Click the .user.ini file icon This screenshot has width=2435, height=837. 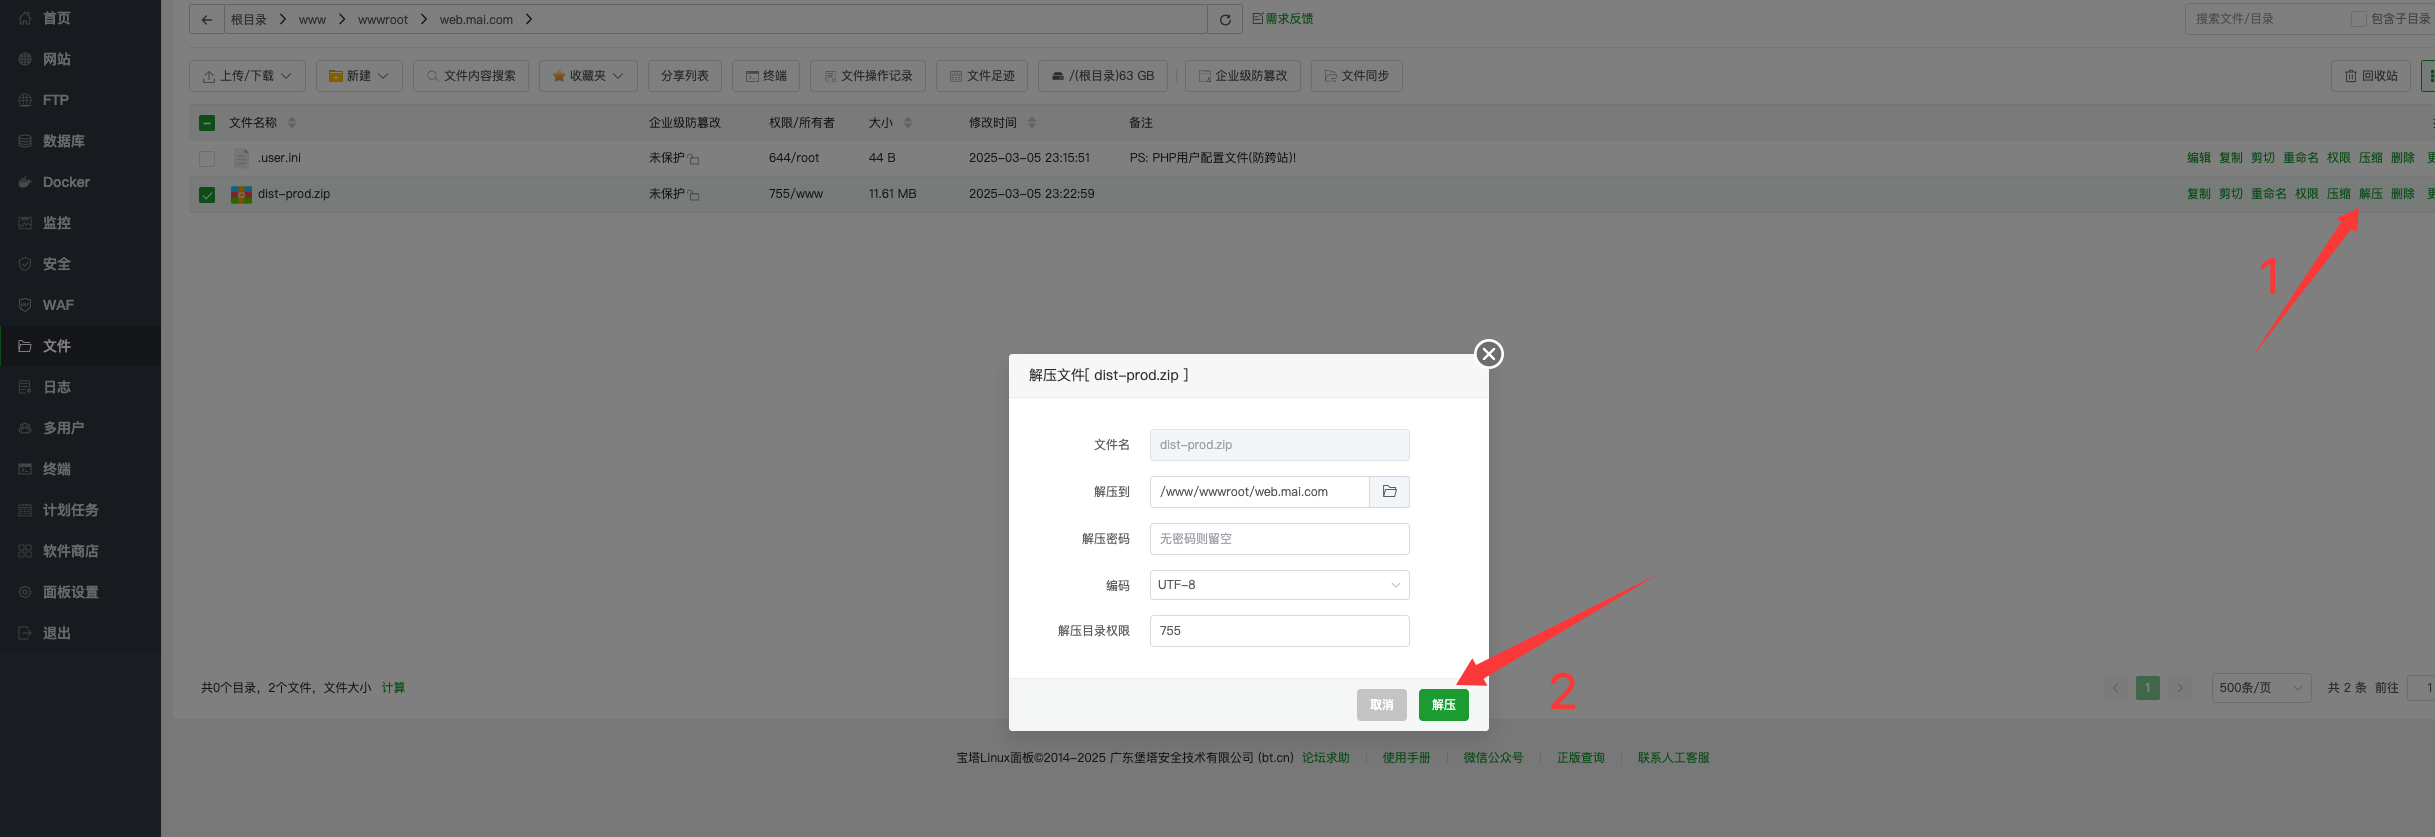pos(241,158)
